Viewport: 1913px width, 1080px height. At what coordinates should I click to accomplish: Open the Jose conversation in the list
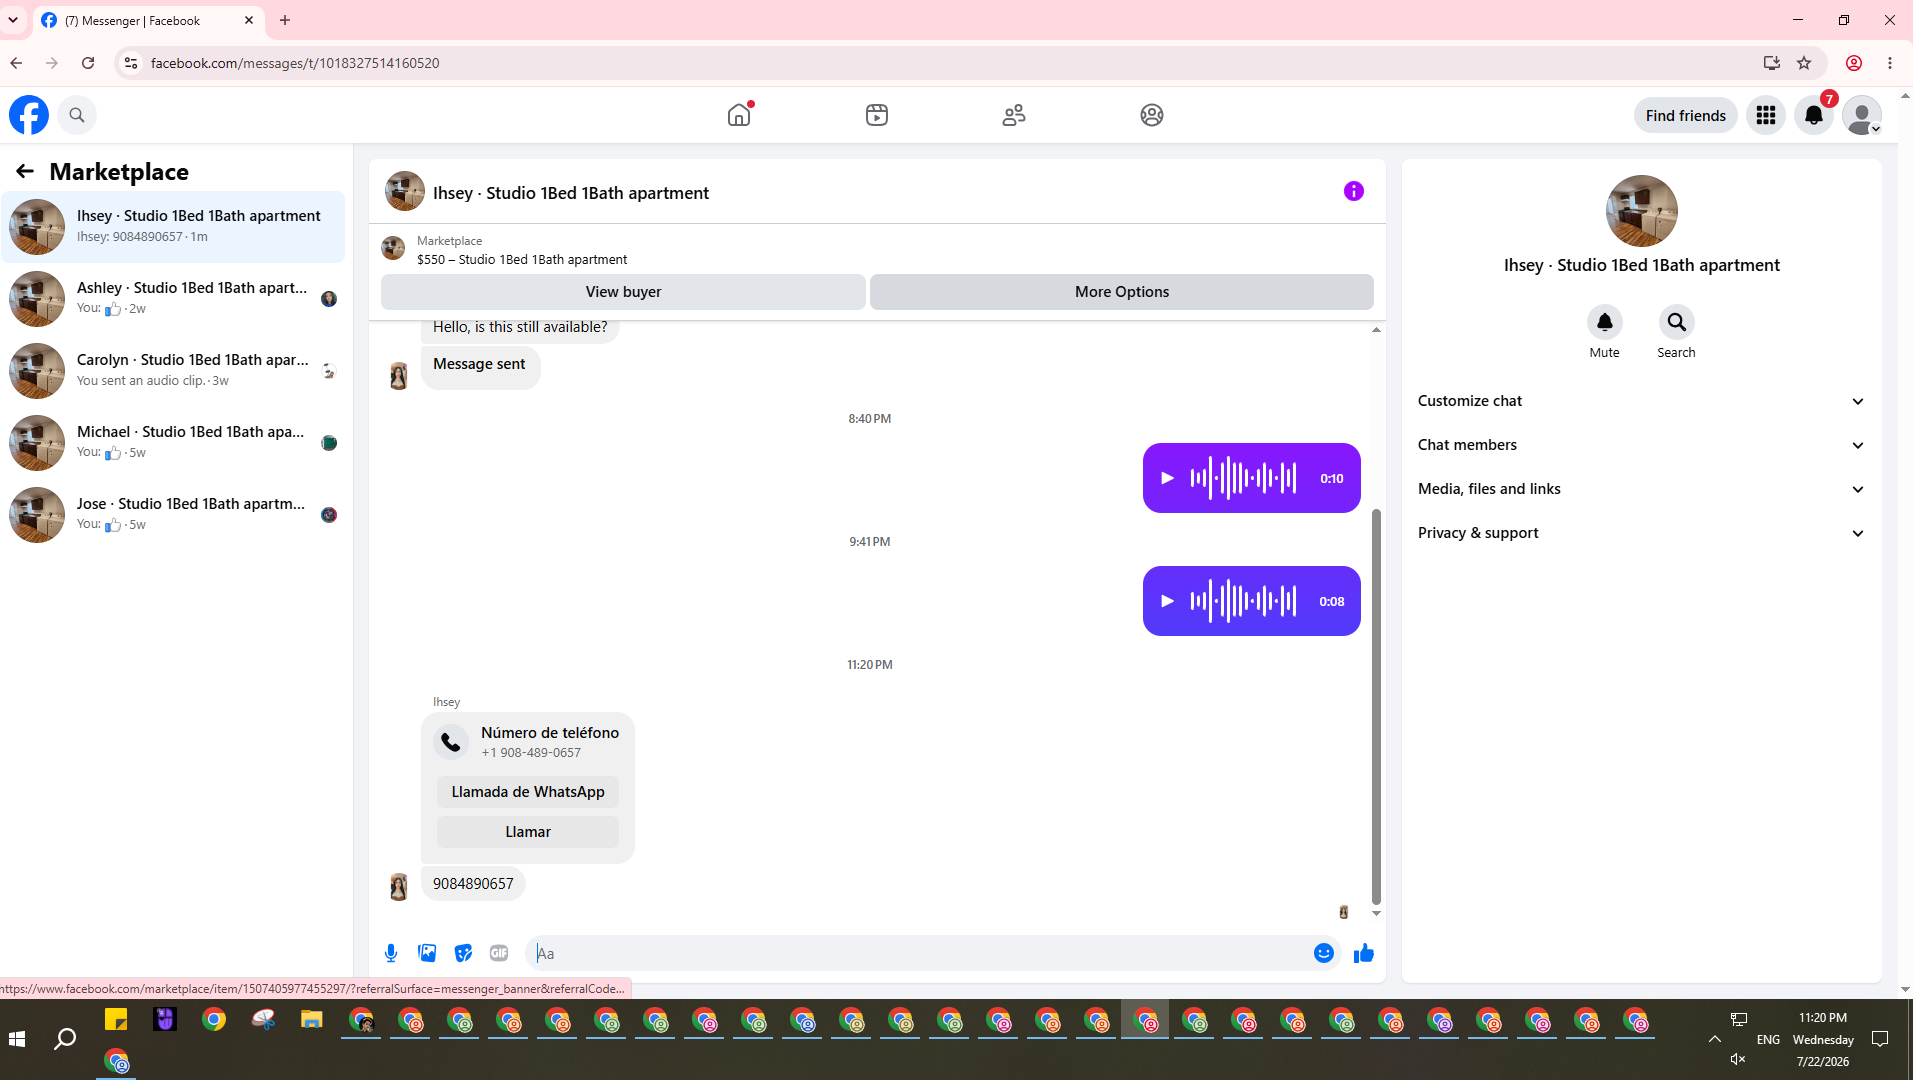173,515
